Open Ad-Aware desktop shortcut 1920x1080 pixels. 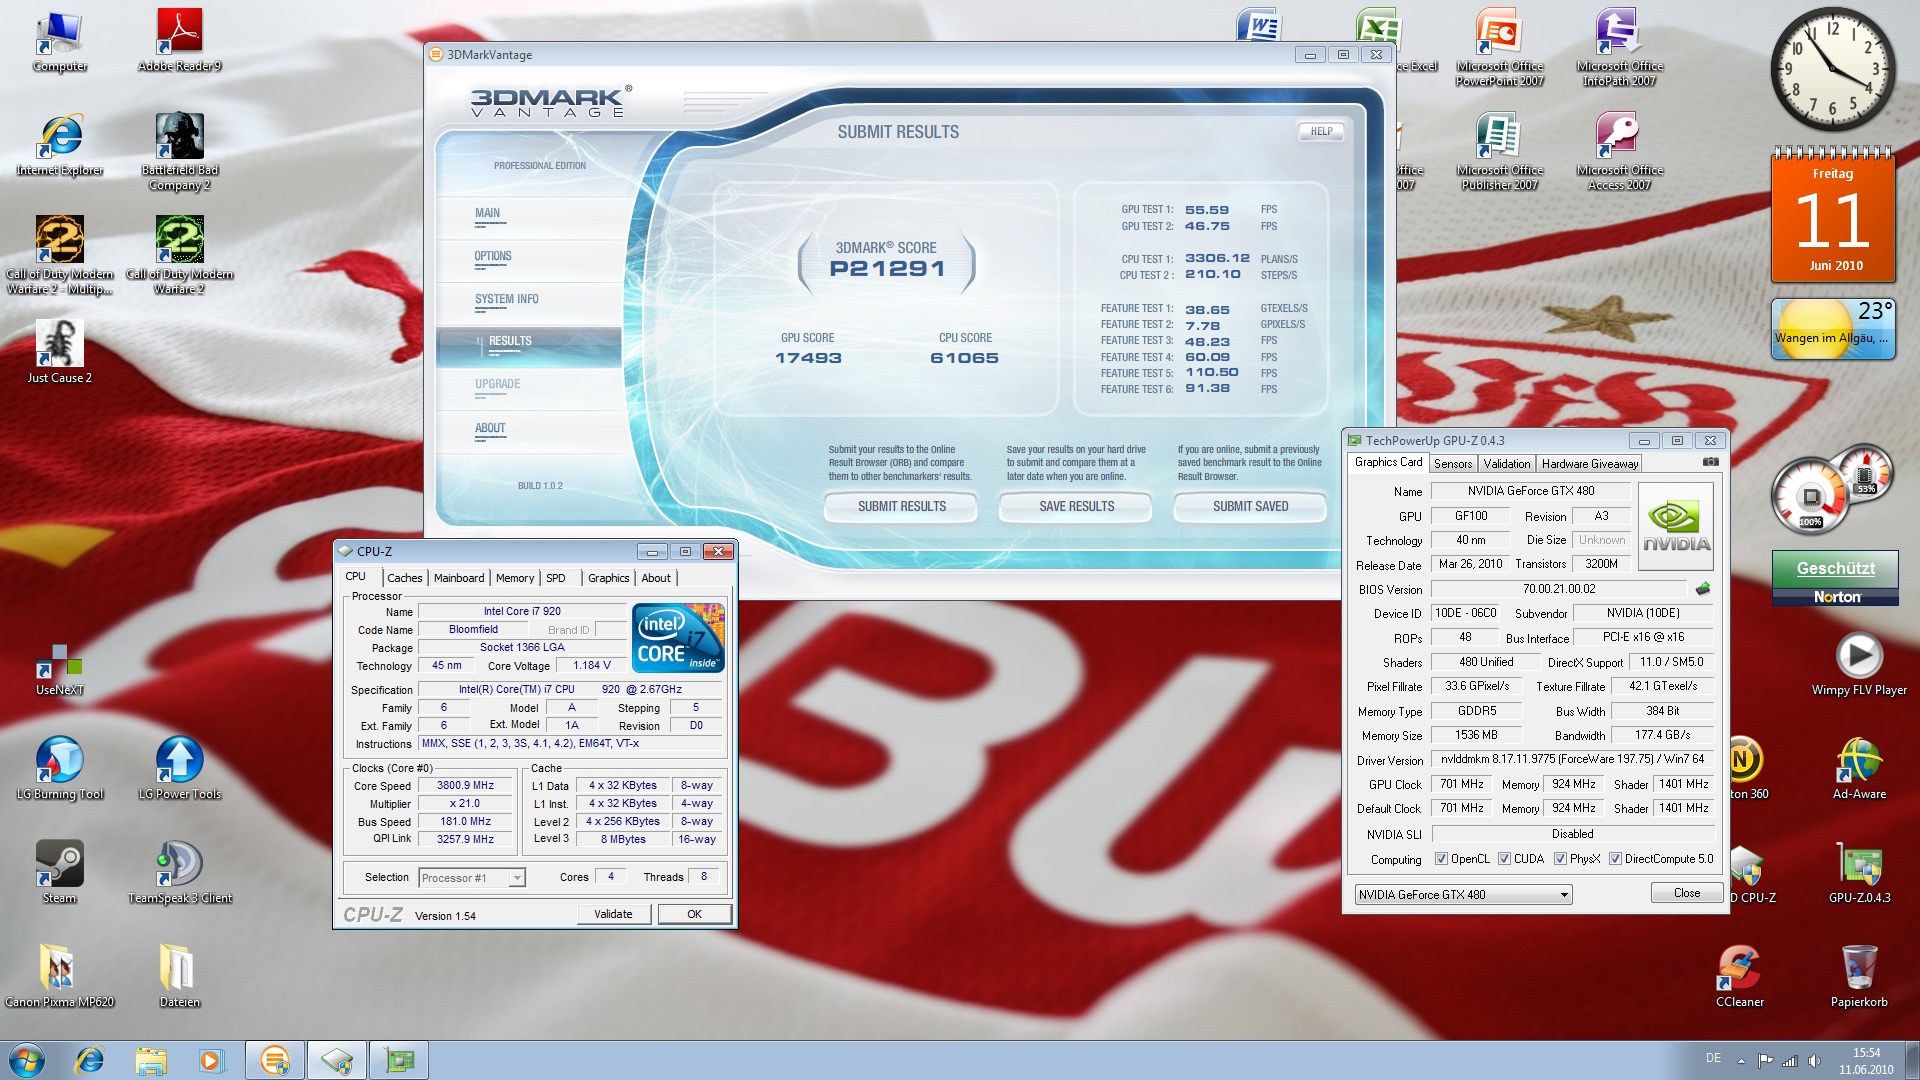pos(1859,769)
